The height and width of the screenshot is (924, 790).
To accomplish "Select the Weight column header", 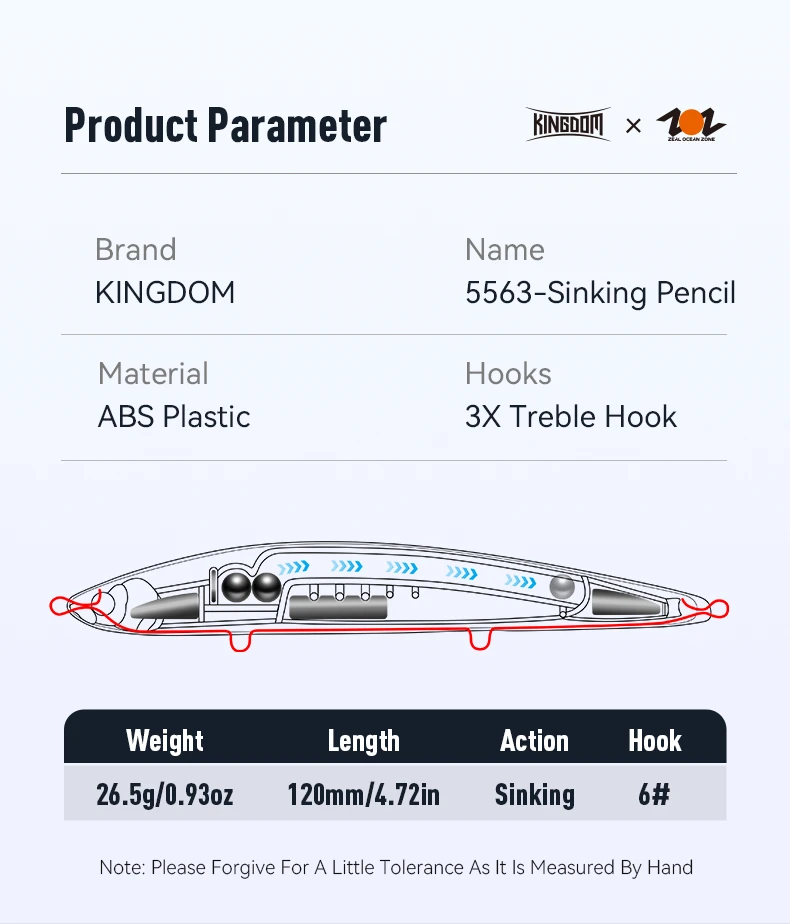I will click(x=165, y=741).
